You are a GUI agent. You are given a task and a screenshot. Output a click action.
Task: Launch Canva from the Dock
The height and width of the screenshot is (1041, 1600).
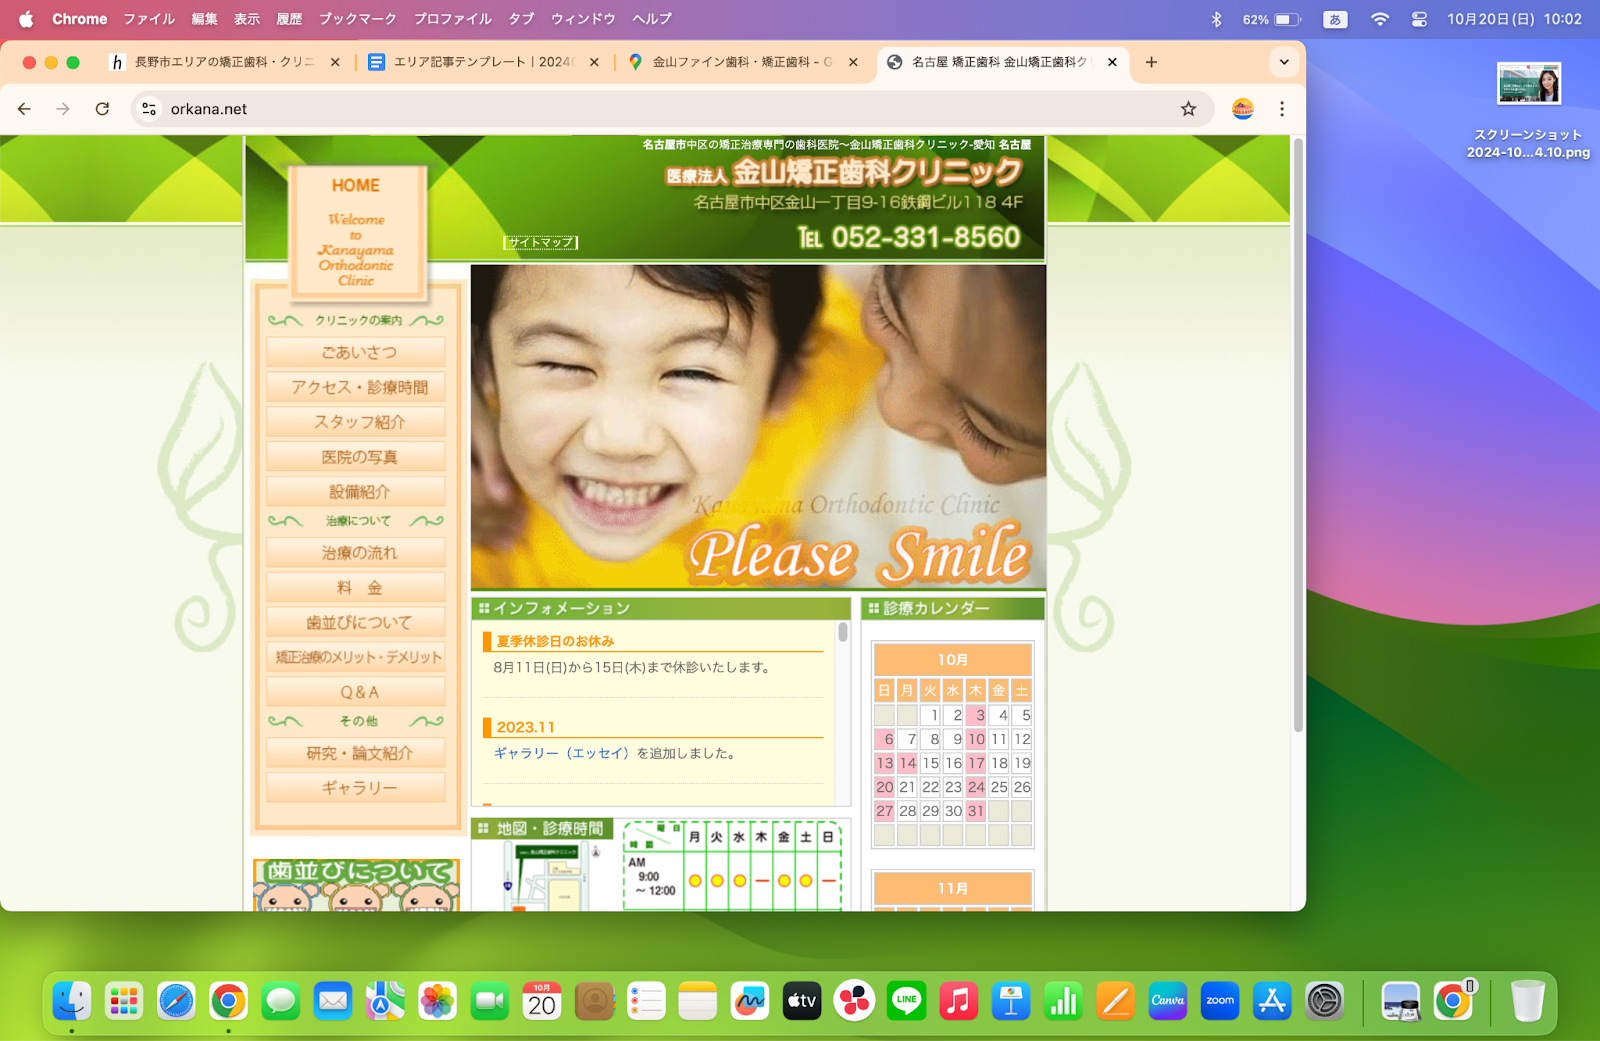1167,1001
